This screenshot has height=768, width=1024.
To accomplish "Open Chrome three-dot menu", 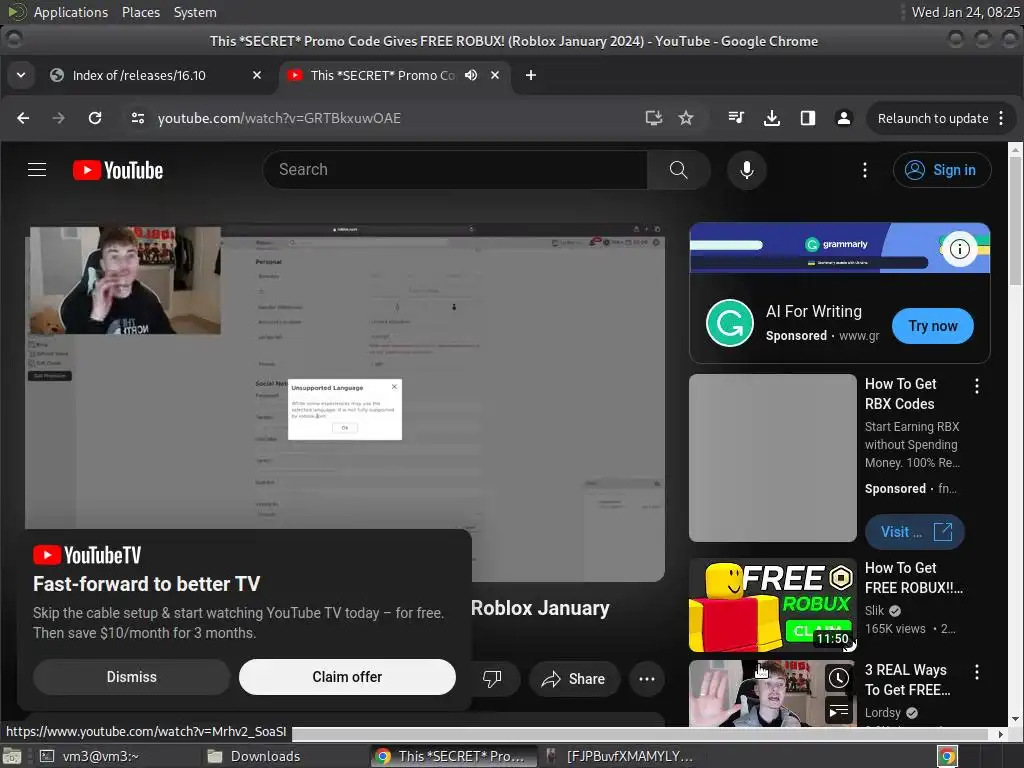I will click(x=1001, y=118).
